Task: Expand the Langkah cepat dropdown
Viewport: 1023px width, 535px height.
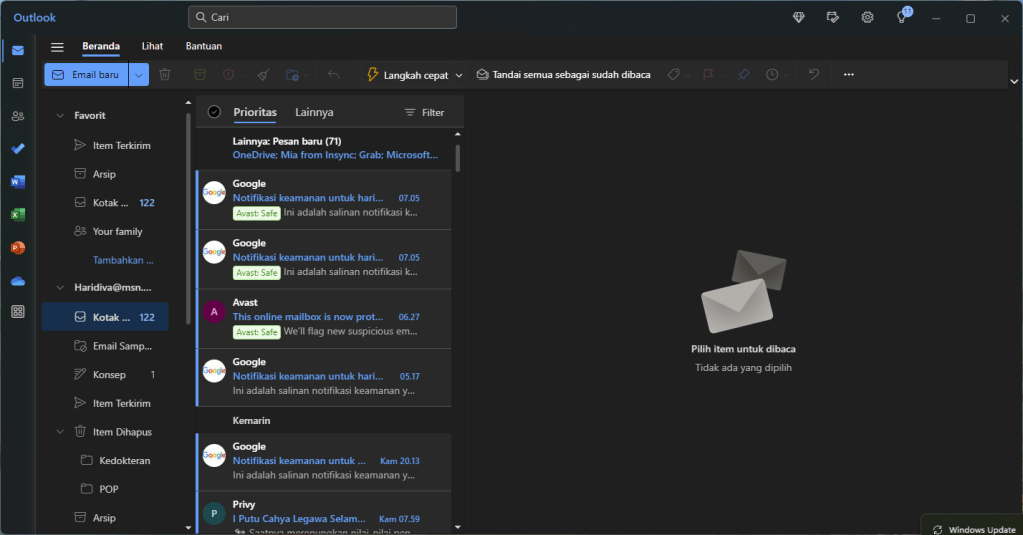Action: coord(459,75)
